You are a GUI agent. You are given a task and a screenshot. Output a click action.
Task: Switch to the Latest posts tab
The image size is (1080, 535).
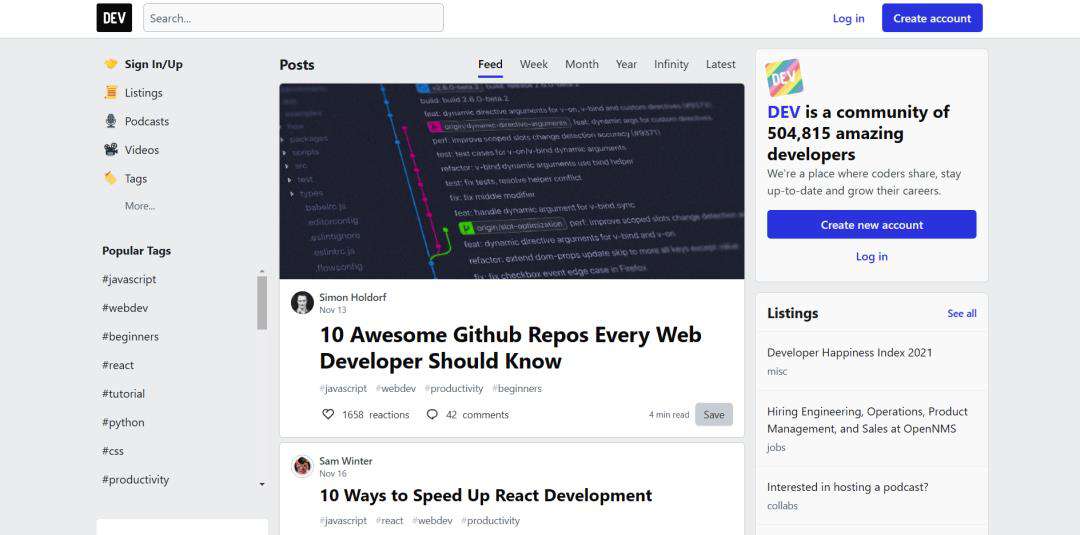point(720,64)
